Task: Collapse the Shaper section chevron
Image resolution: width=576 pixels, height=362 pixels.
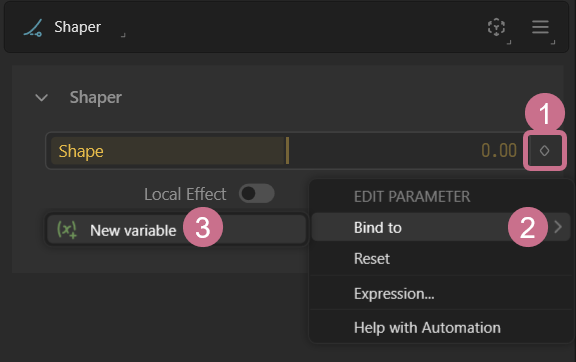Action: click(x=41, y=97)
